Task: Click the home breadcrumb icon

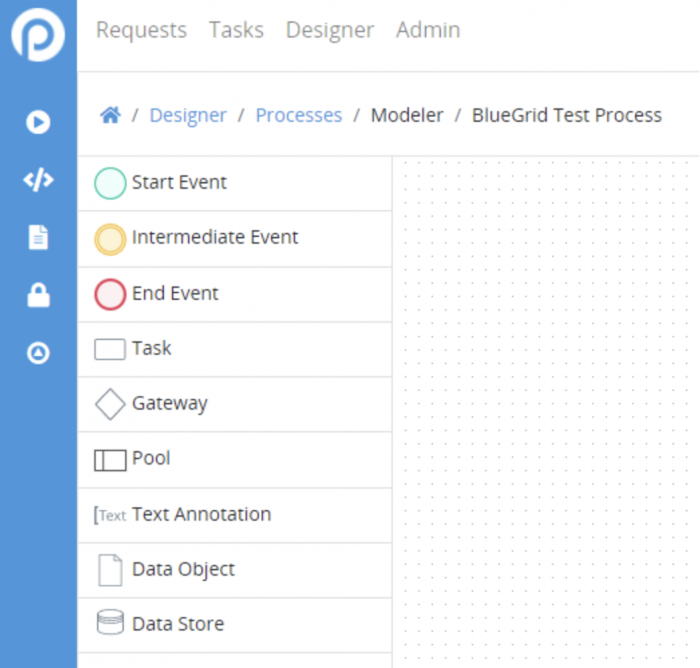Action: 110,115
